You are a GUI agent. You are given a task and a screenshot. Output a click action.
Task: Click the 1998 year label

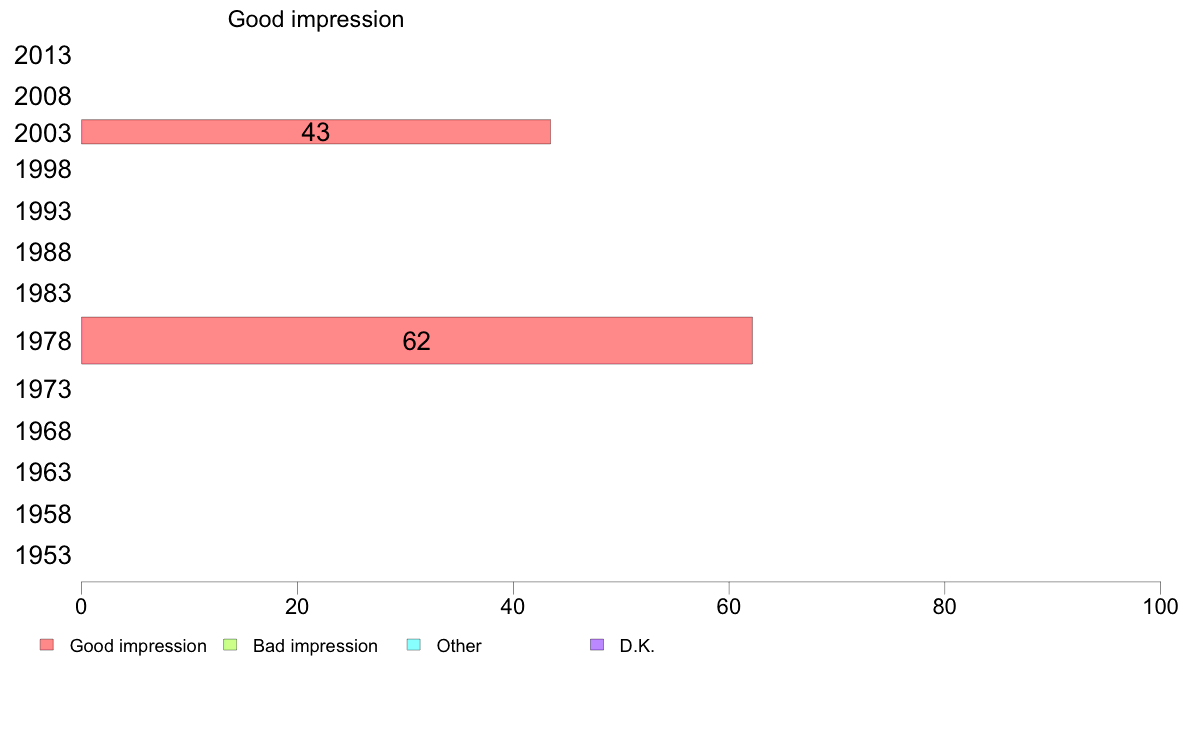click(43, 169)
